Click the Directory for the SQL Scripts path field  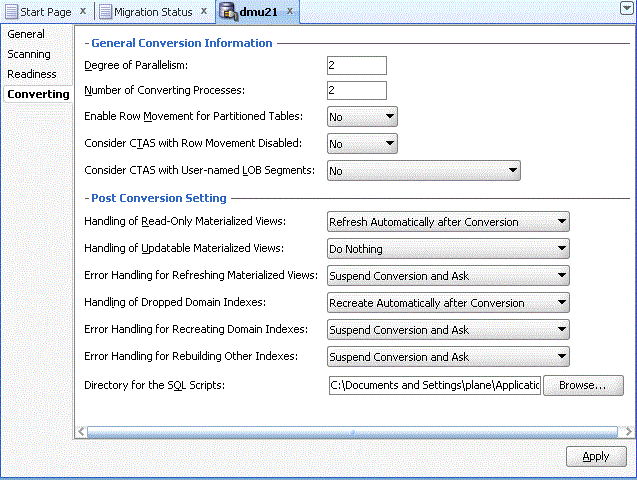tap(435, 385)
